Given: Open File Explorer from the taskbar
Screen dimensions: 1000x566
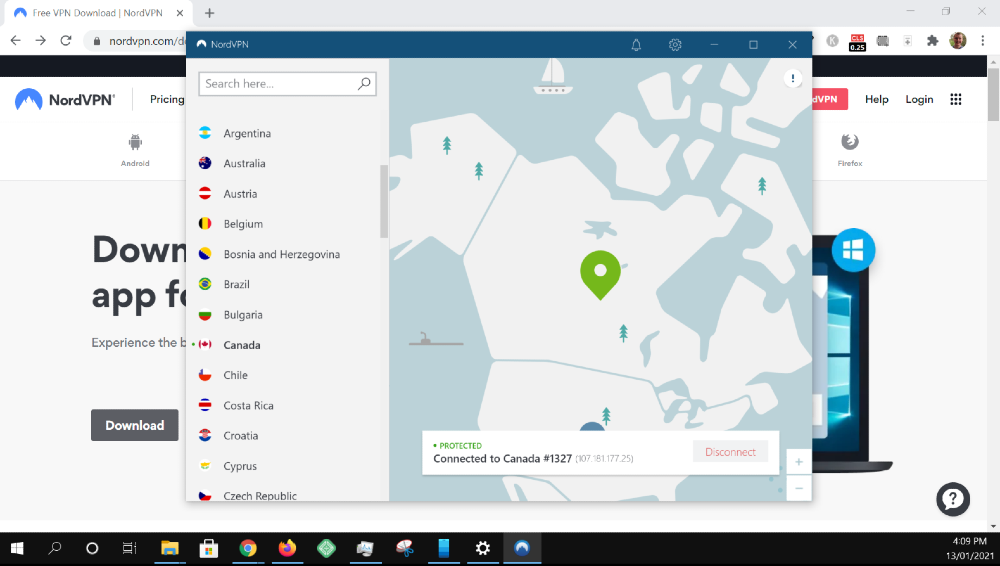Looking at the screenshot, I should tap(170, 548).
